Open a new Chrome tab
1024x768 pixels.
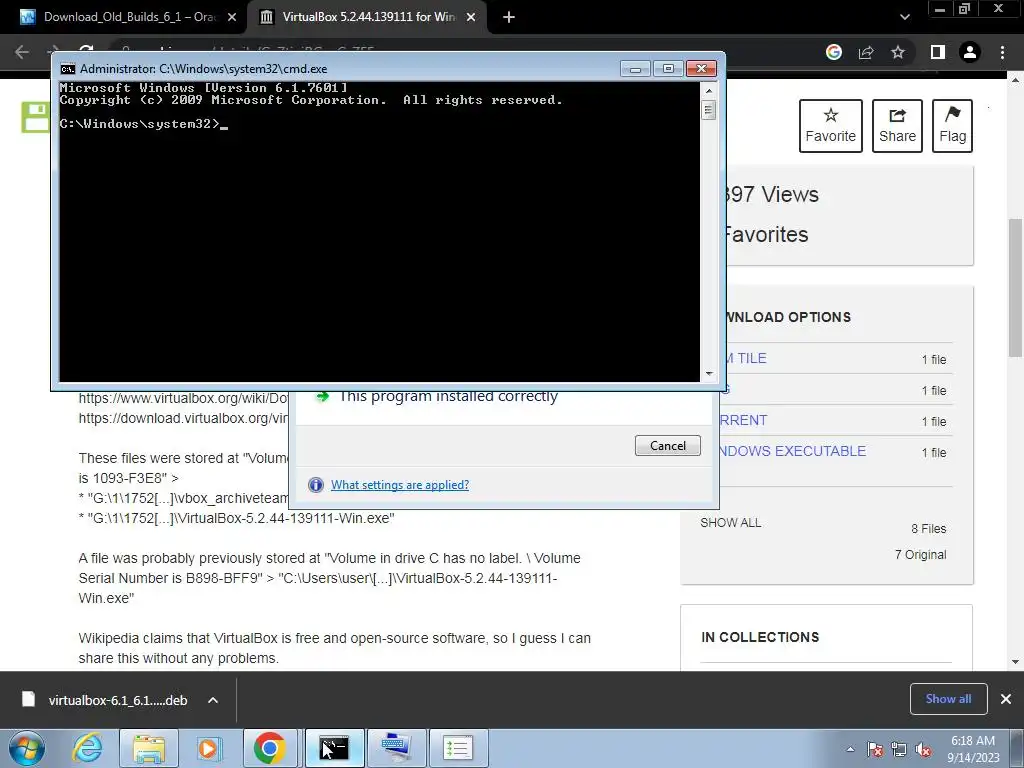pyautogui.click(x=509, y=17)
